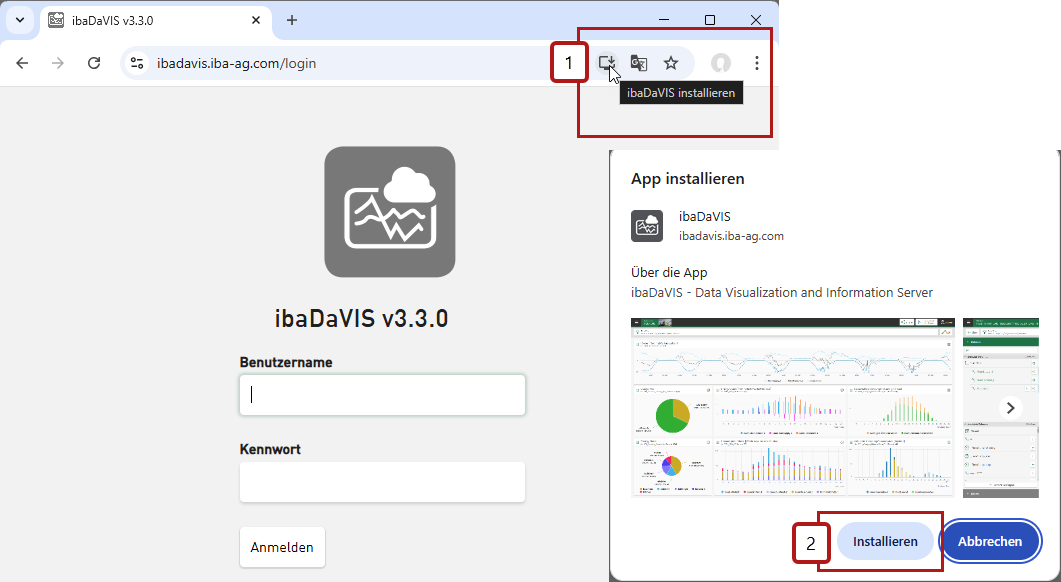Click the second partially shown screenshot thumbnail
This screenshot has width=1061, height=582.
1001,407
